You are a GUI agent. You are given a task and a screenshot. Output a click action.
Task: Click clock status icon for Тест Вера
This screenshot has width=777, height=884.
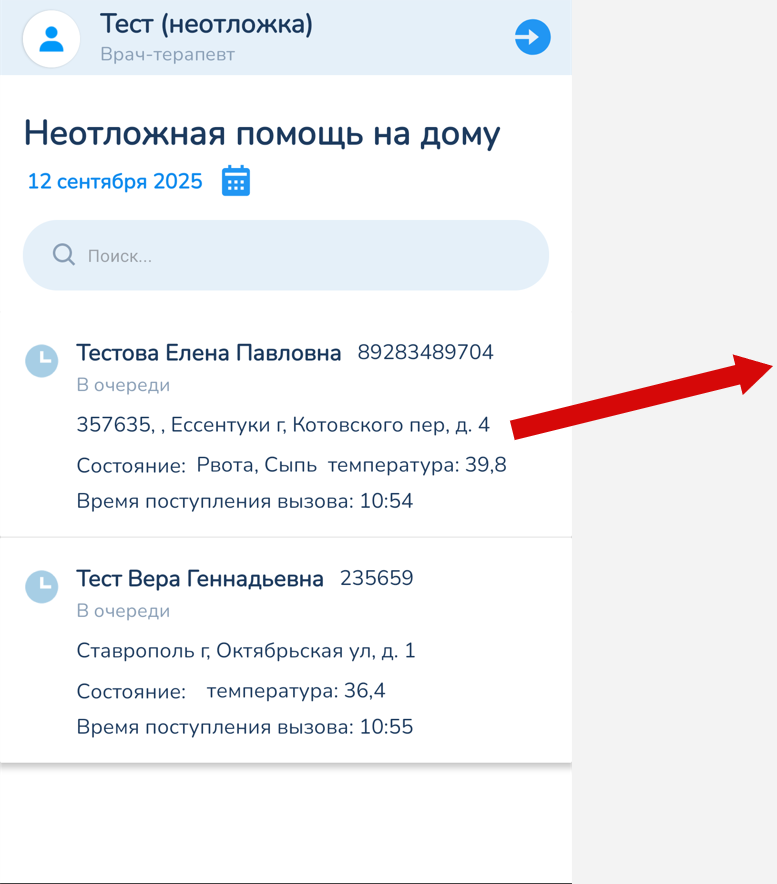point(41,587)
